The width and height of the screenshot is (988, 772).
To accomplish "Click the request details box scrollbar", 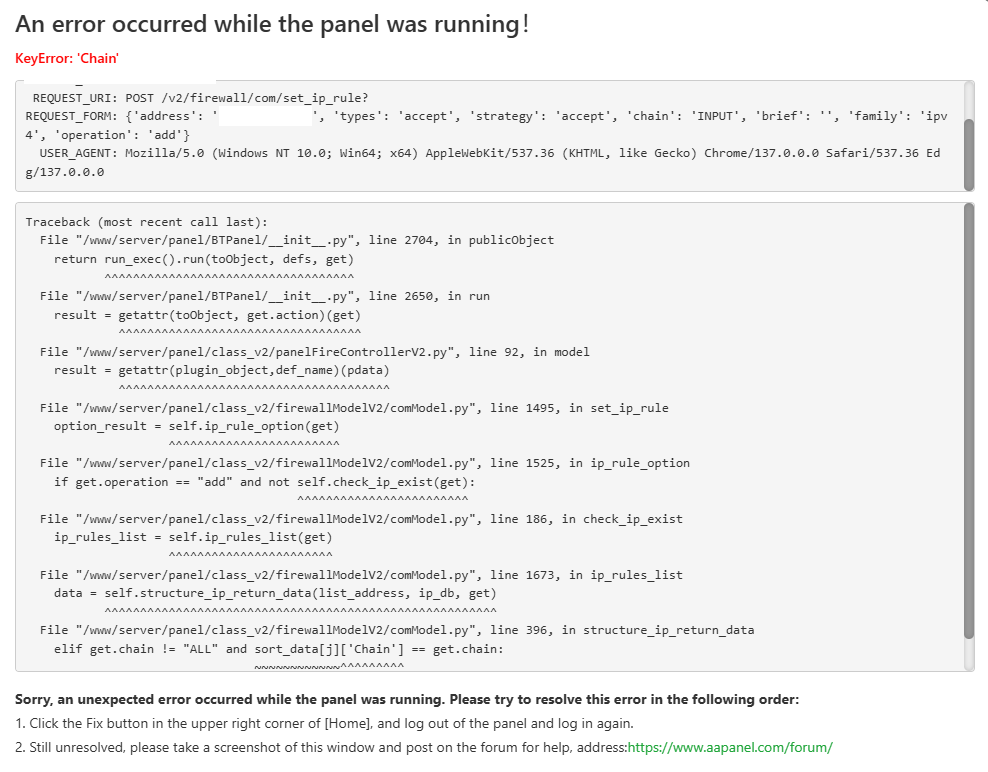I will pyautogui.click(x=968, y=153).
